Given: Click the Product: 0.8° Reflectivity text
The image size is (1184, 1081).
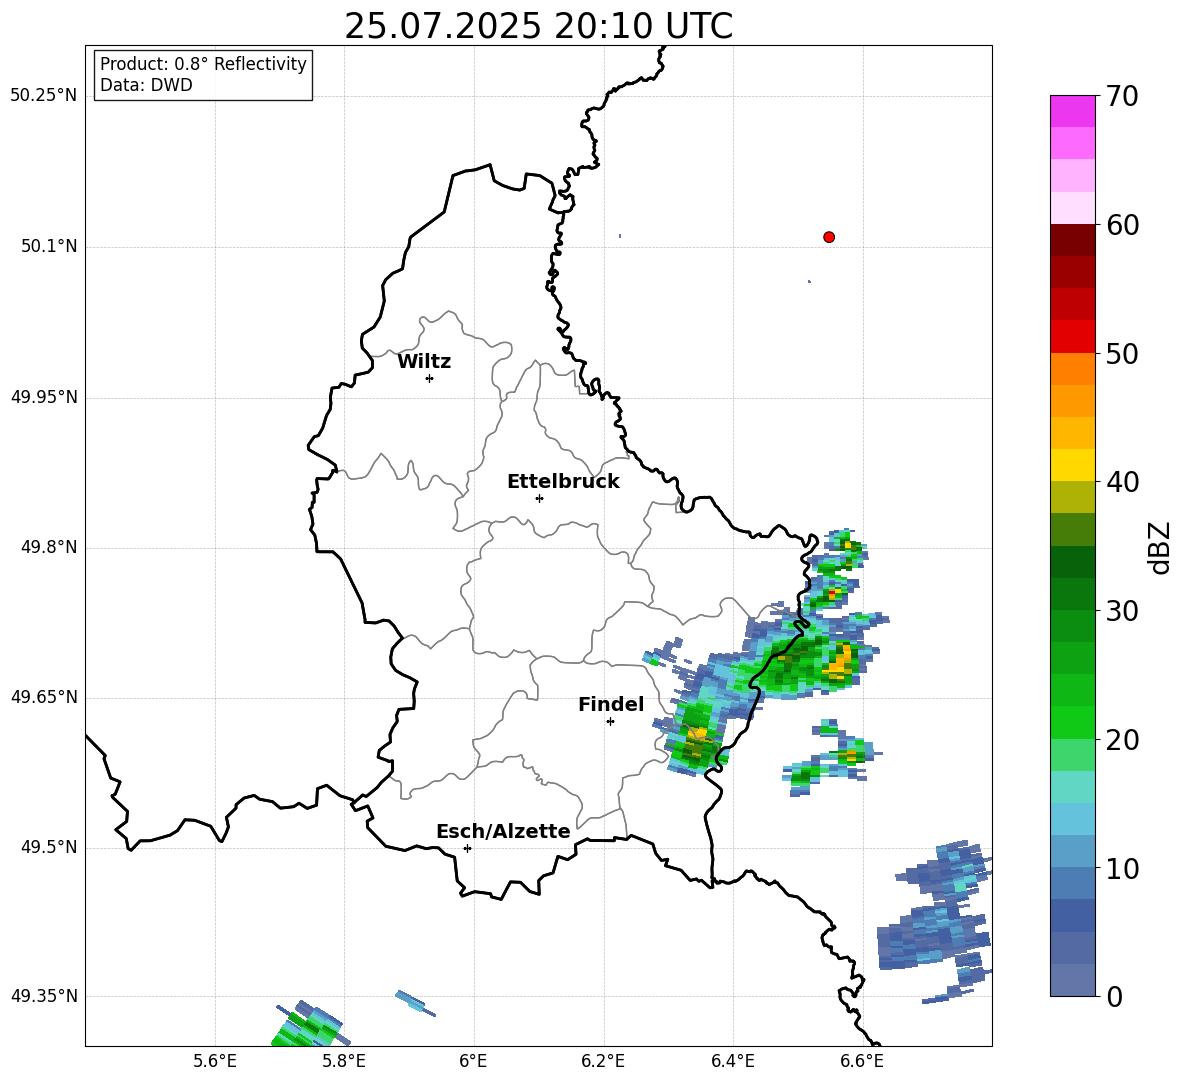Looking at the screenshot, I should (203, 64).
